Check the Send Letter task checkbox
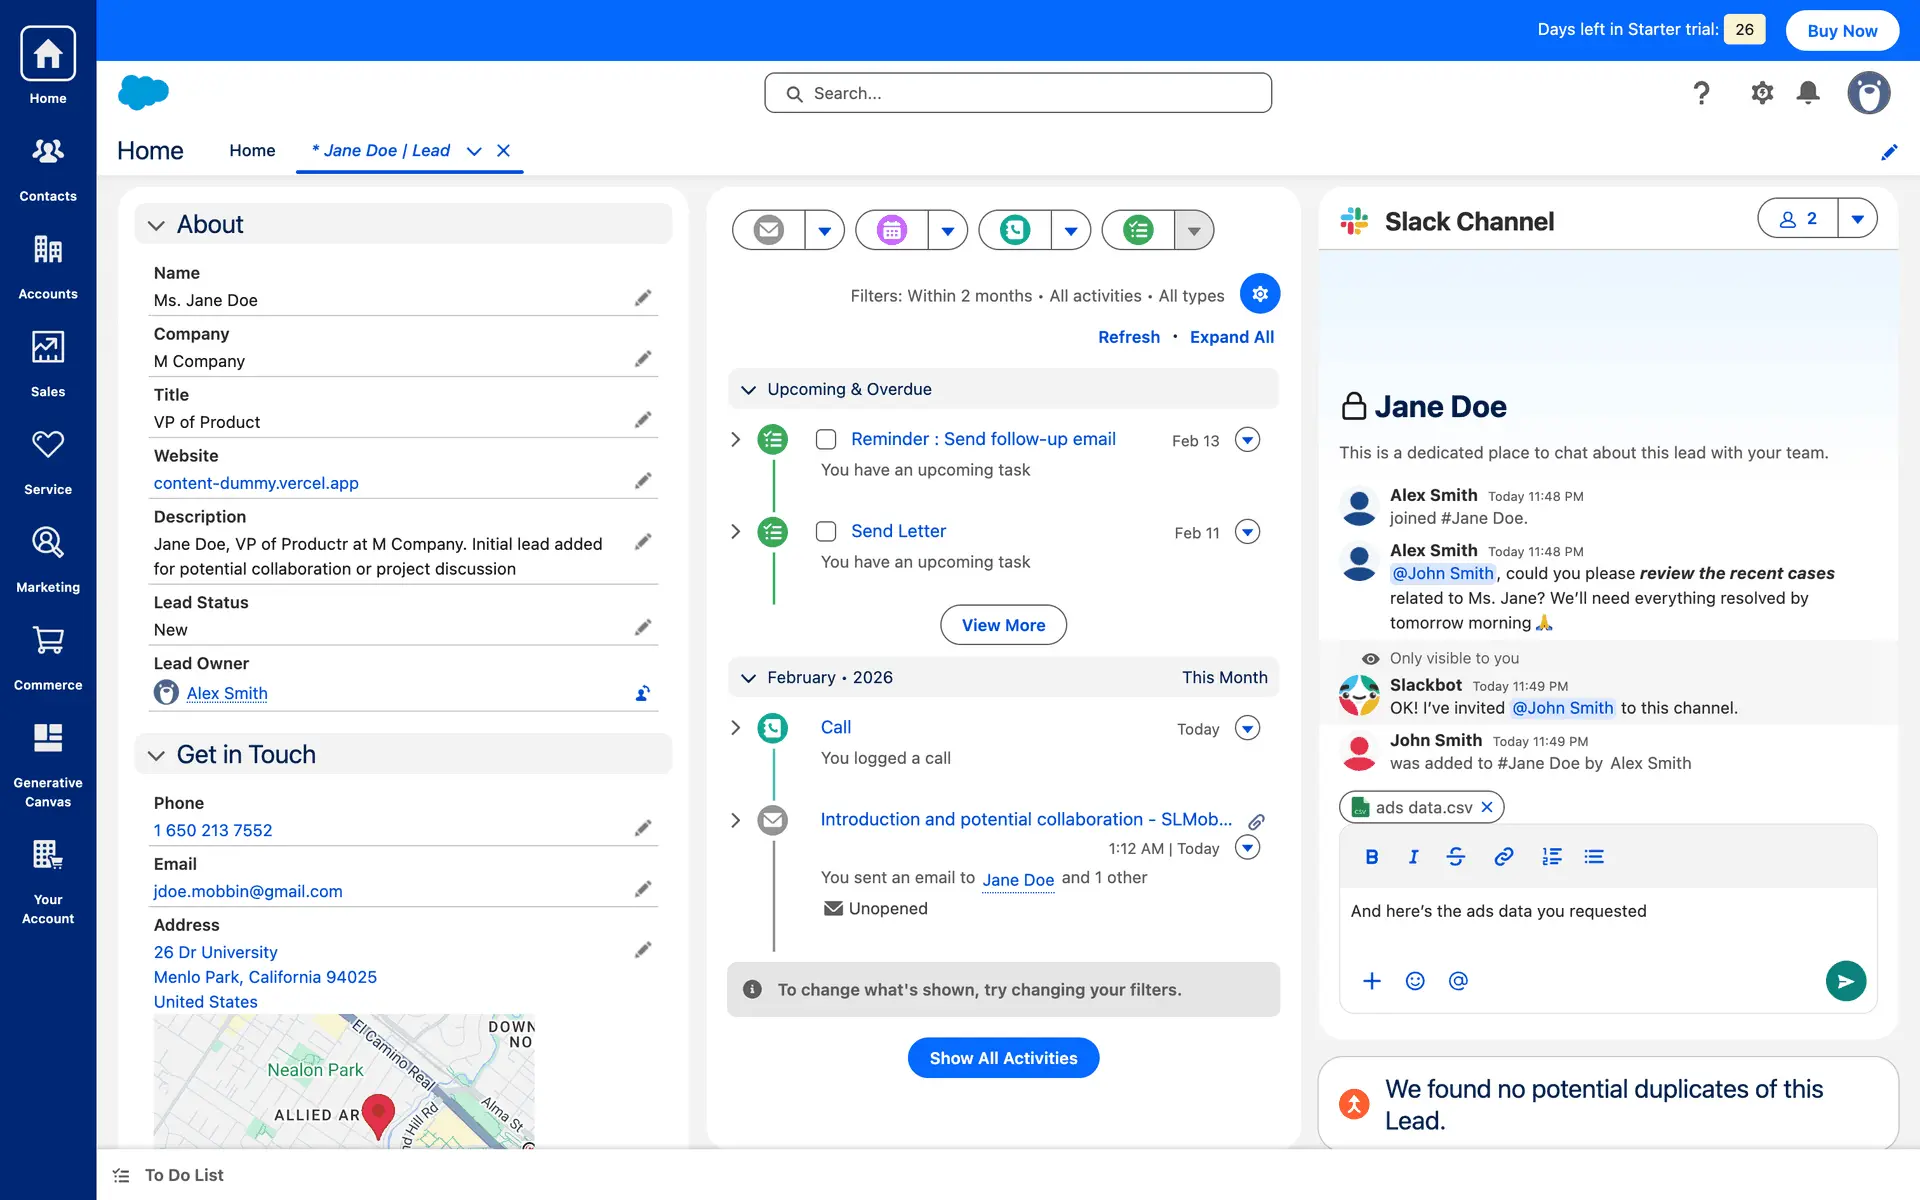 826,531
